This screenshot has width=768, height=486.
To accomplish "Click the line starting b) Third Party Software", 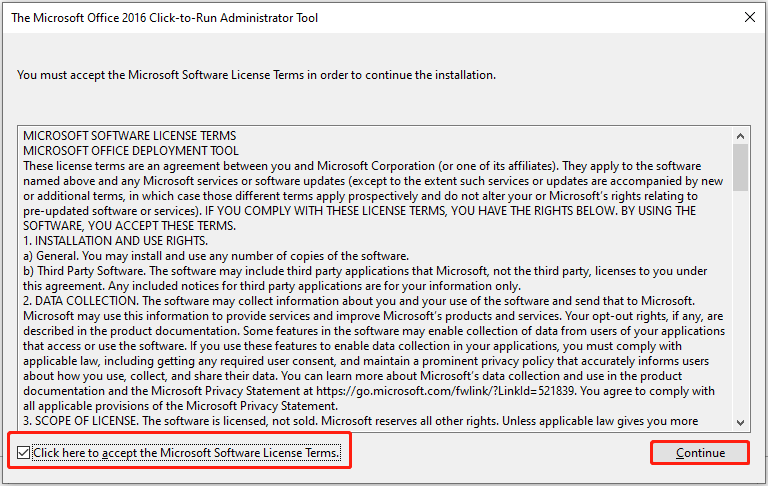I will point(365,271).
